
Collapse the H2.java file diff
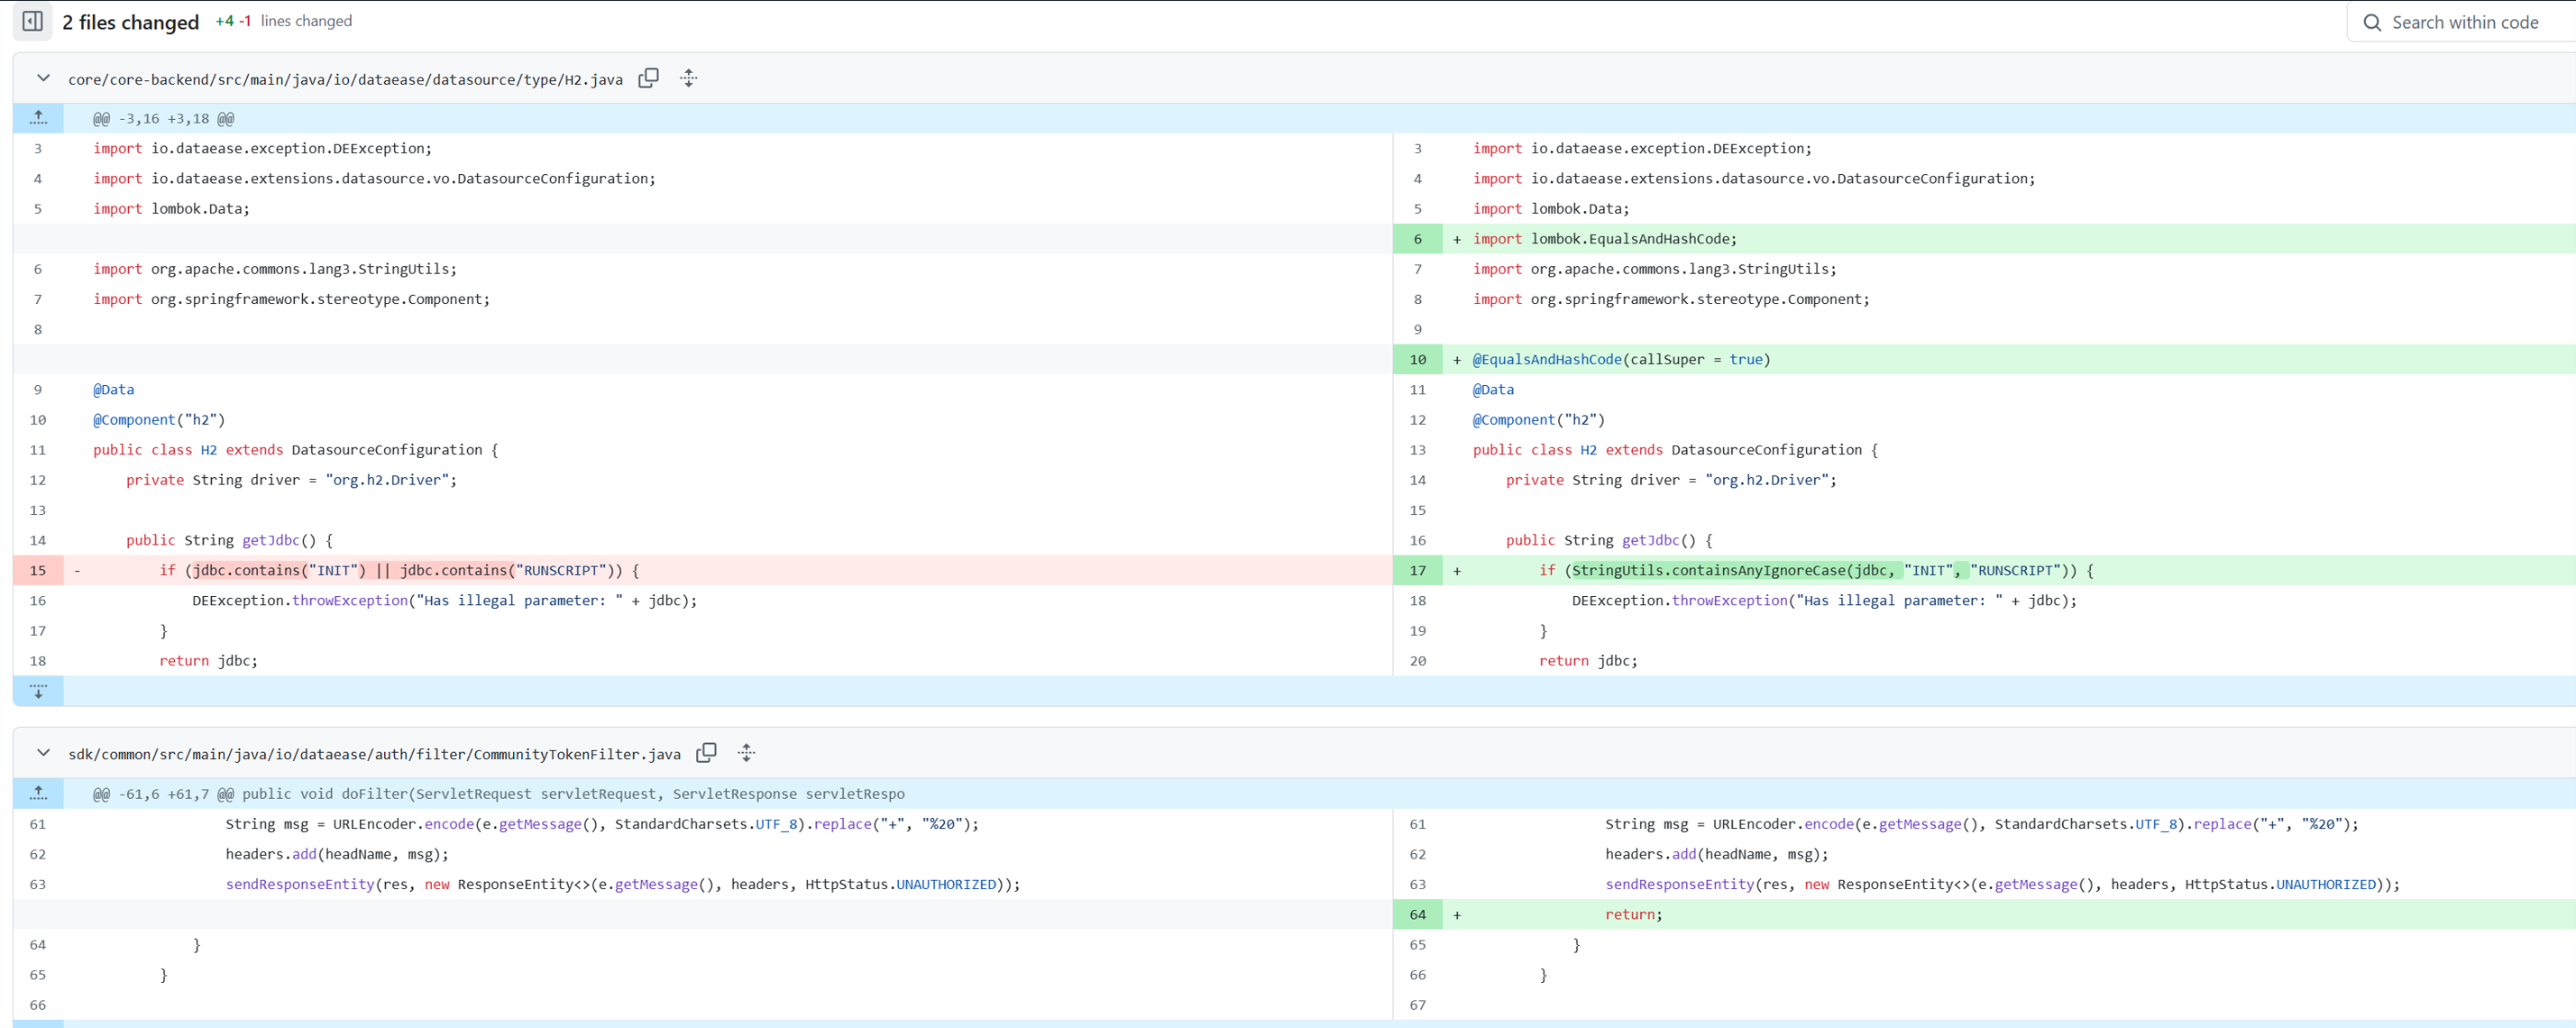[x=43, y=78]
